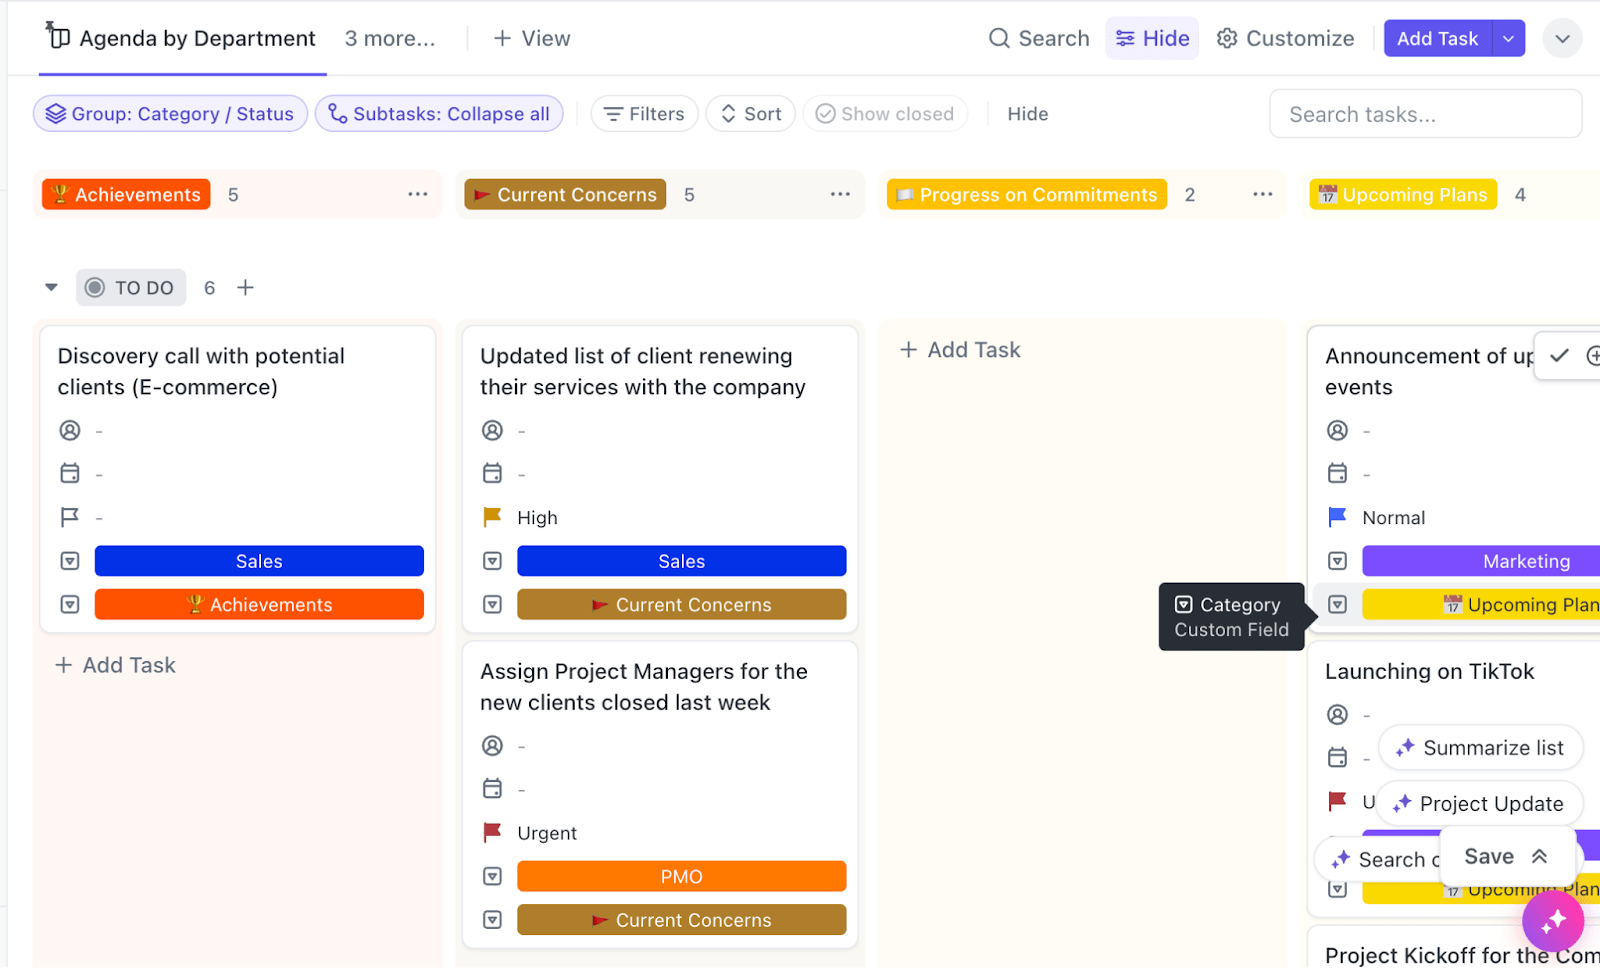Add Task in Progress on Commitments column
This screenshot has width=1600, height=968.
click(960, 350)
